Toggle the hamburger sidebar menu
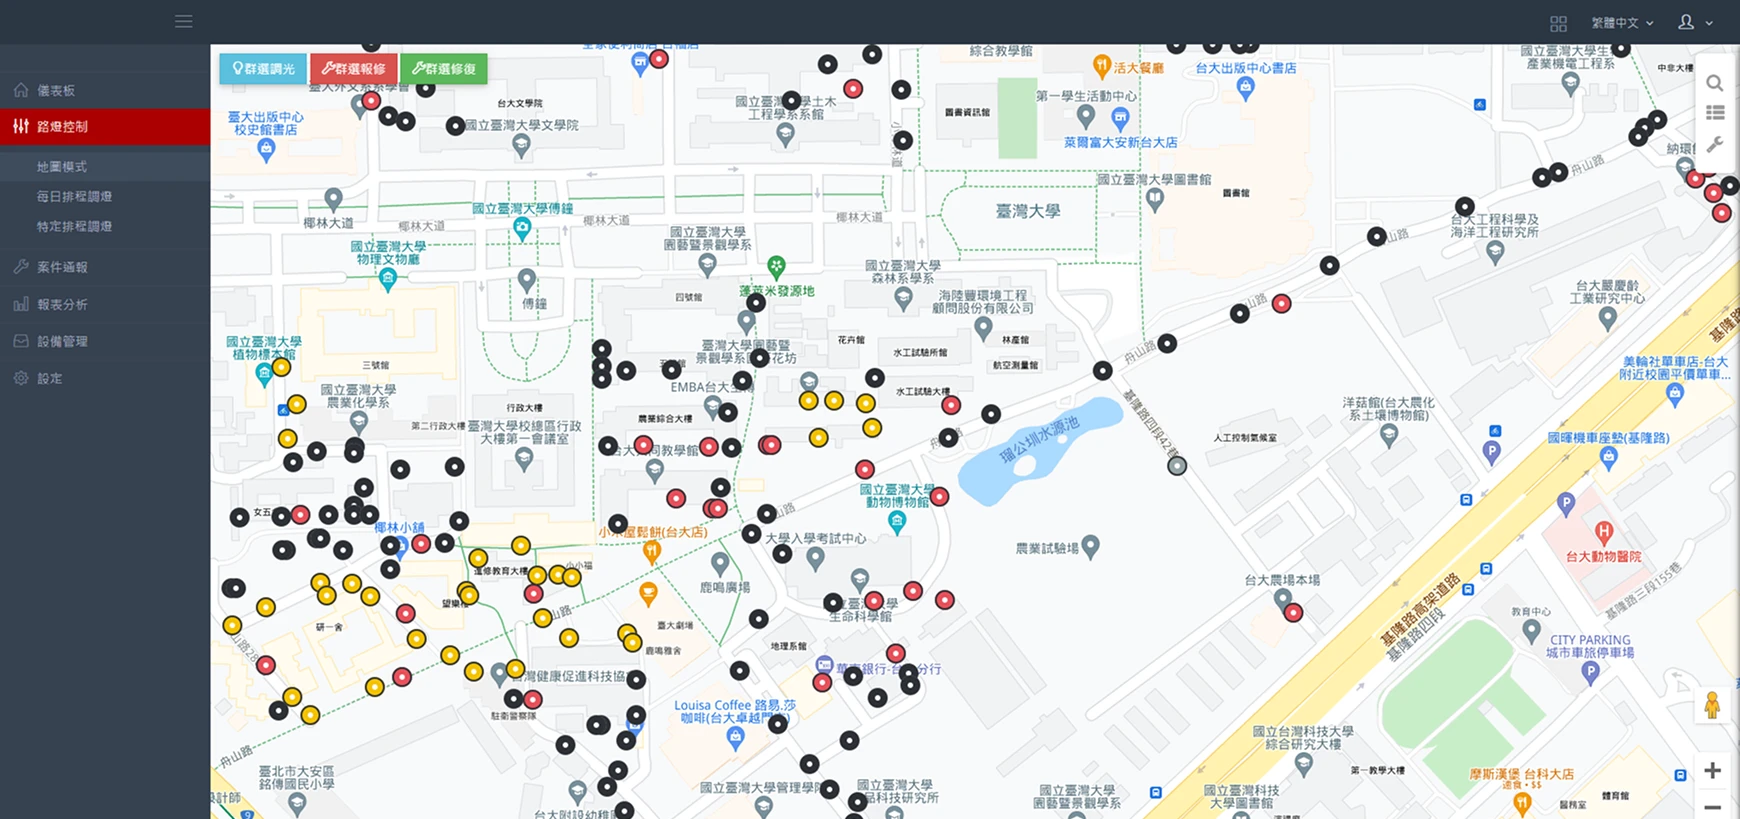The width and height of the screenshot is (1740, 819). pyautogui.click(x=183, y=21)
